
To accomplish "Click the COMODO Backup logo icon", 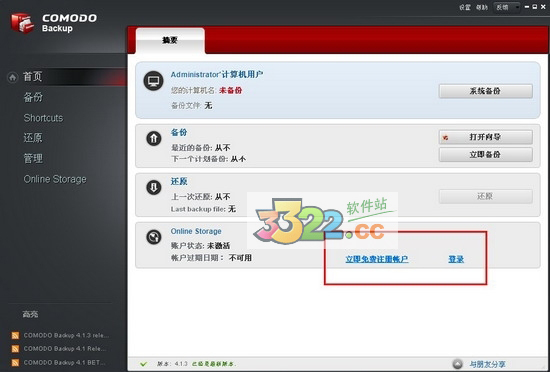I will tap(22, 23).
